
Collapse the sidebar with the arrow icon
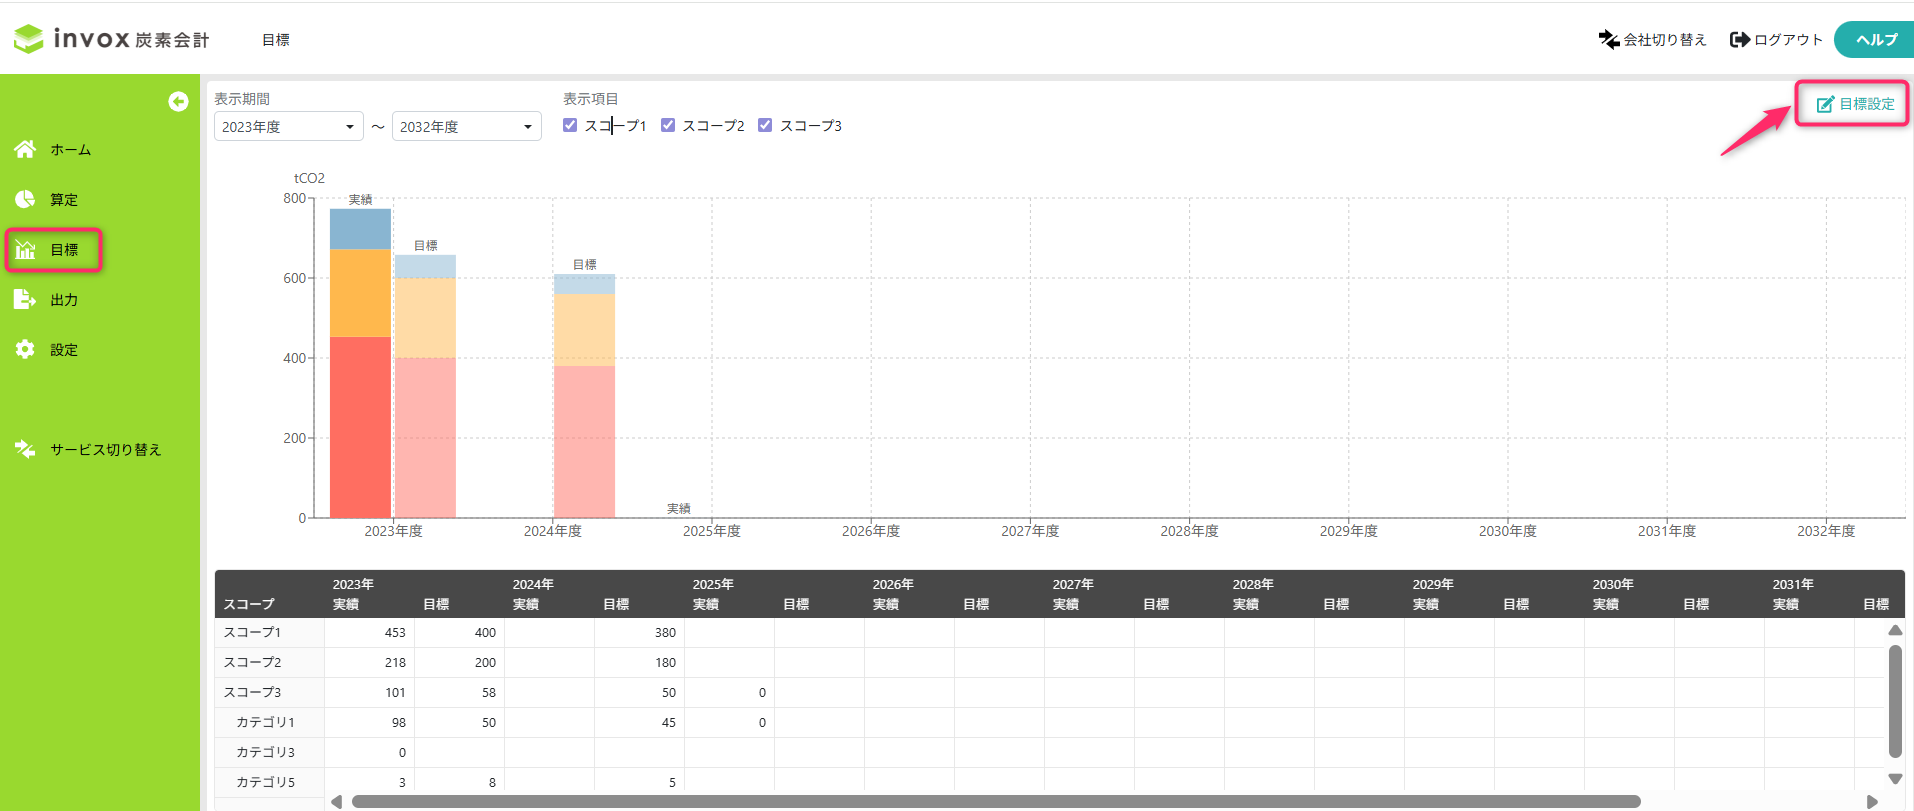(178, 101)
